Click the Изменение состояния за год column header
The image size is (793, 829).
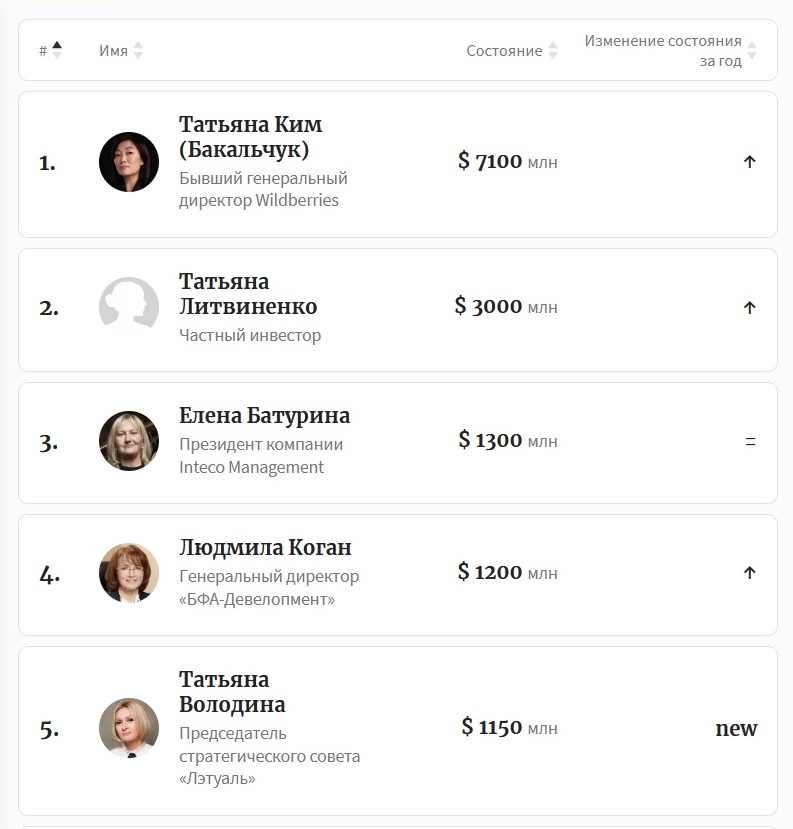pos(662,50)
